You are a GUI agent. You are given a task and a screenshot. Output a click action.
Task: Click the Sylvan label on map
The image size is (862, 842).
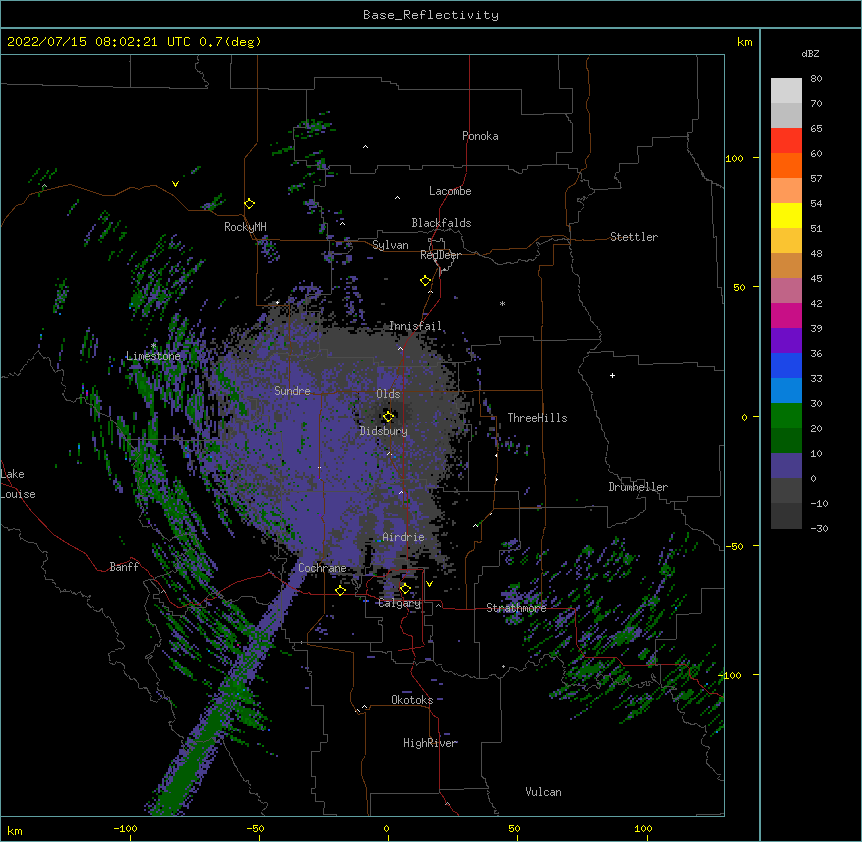click(x=390, y=245)
